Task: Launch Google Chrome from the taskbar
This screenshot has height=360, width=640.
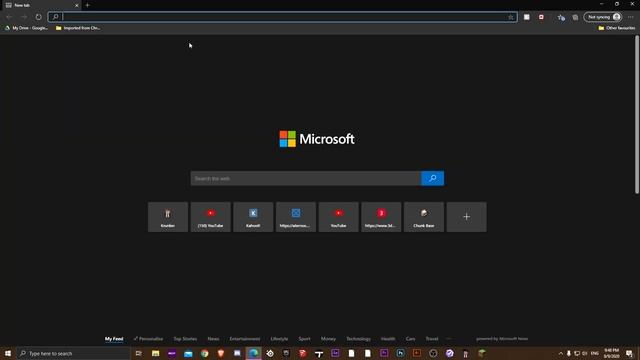Action: click(204, 353)
